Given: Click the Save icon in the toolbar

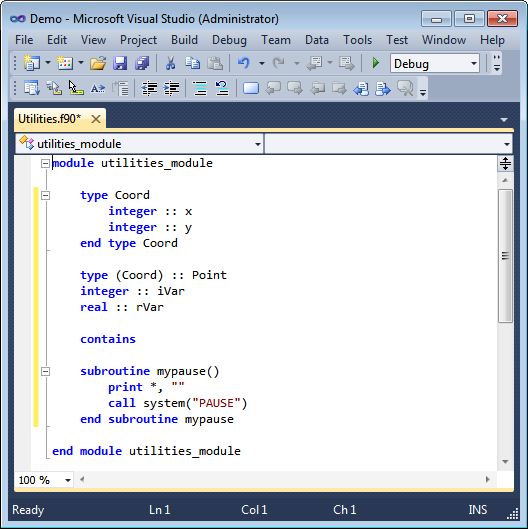Looking at the screenshot, I should [x=120, y=63].
